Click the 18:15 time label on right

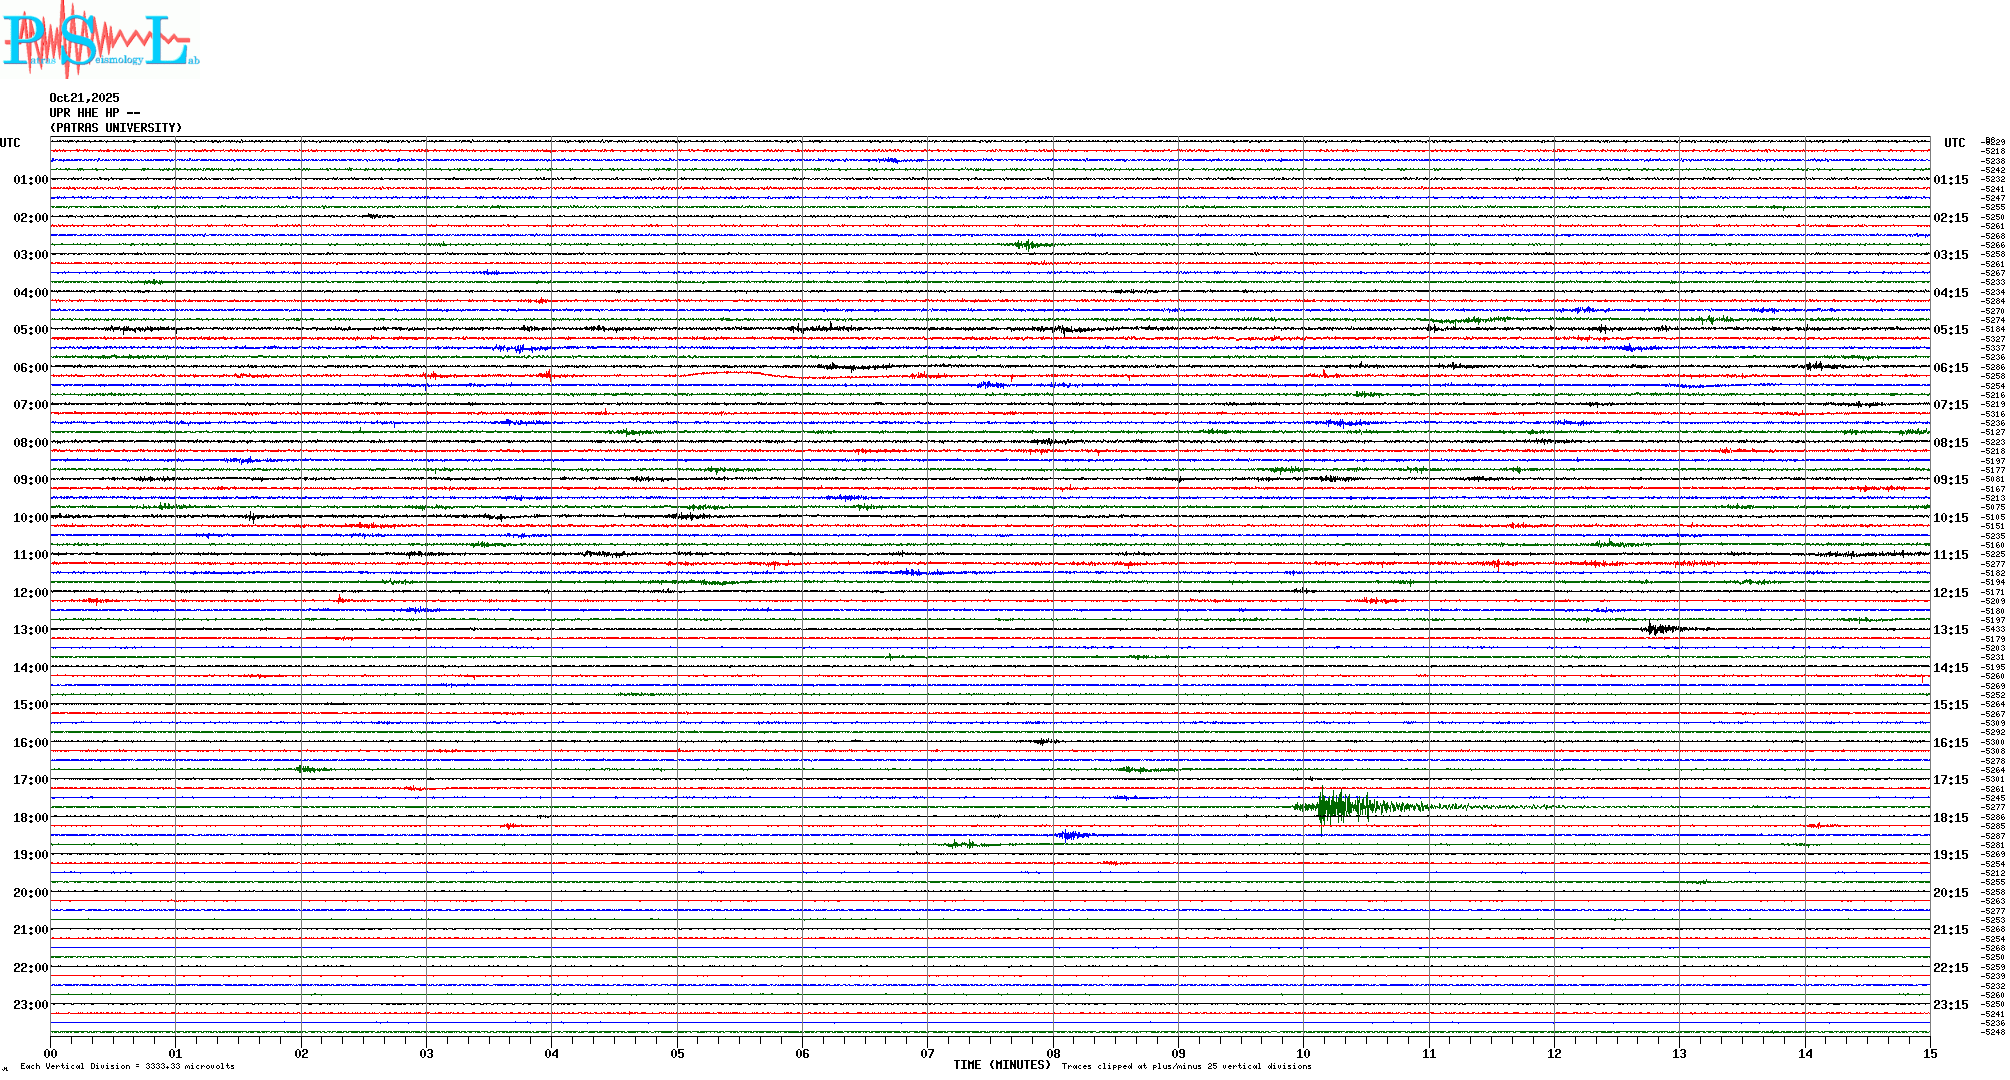pyautogui.click(x=1950, y=818)
